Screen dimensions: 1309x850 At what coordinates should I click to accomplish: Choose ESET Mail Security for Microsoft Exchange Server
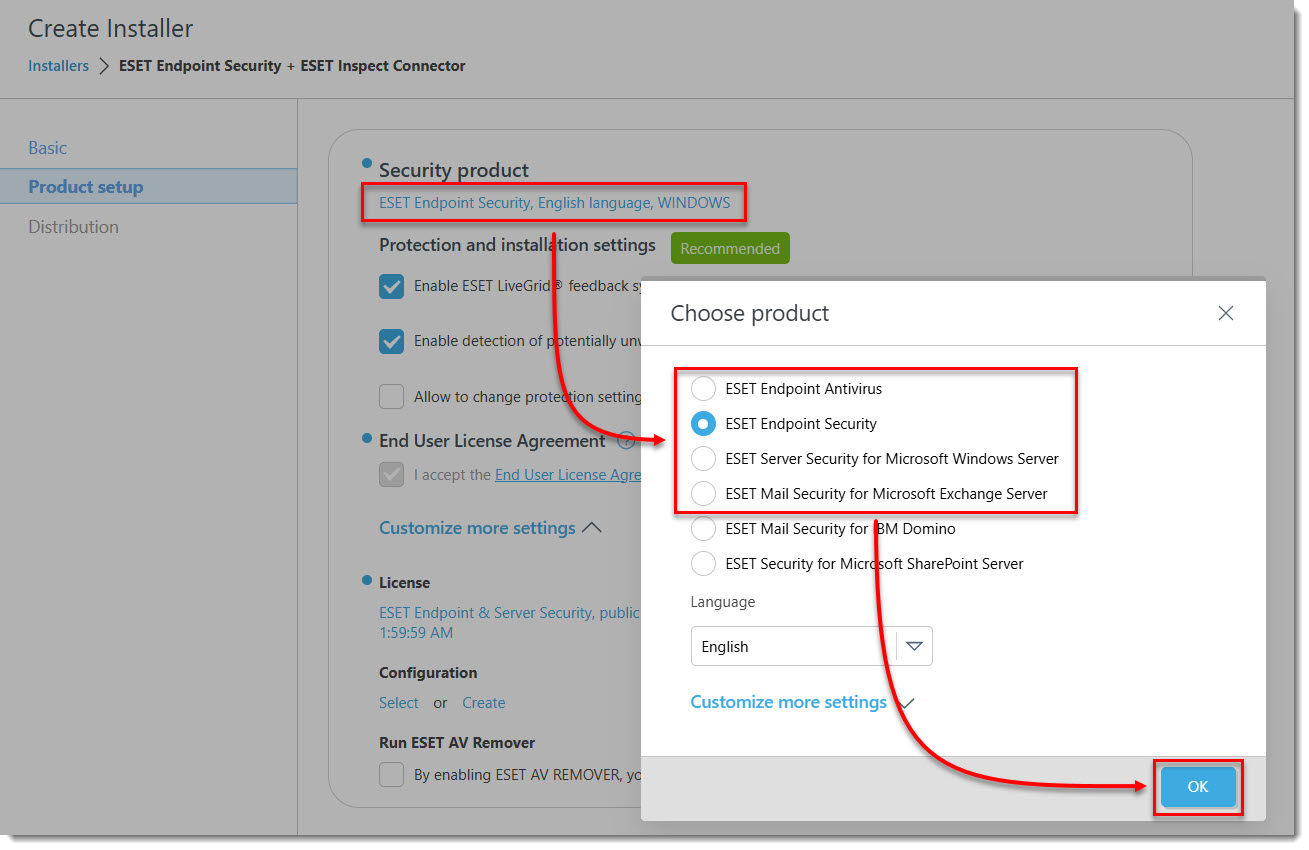coord(704,494)
